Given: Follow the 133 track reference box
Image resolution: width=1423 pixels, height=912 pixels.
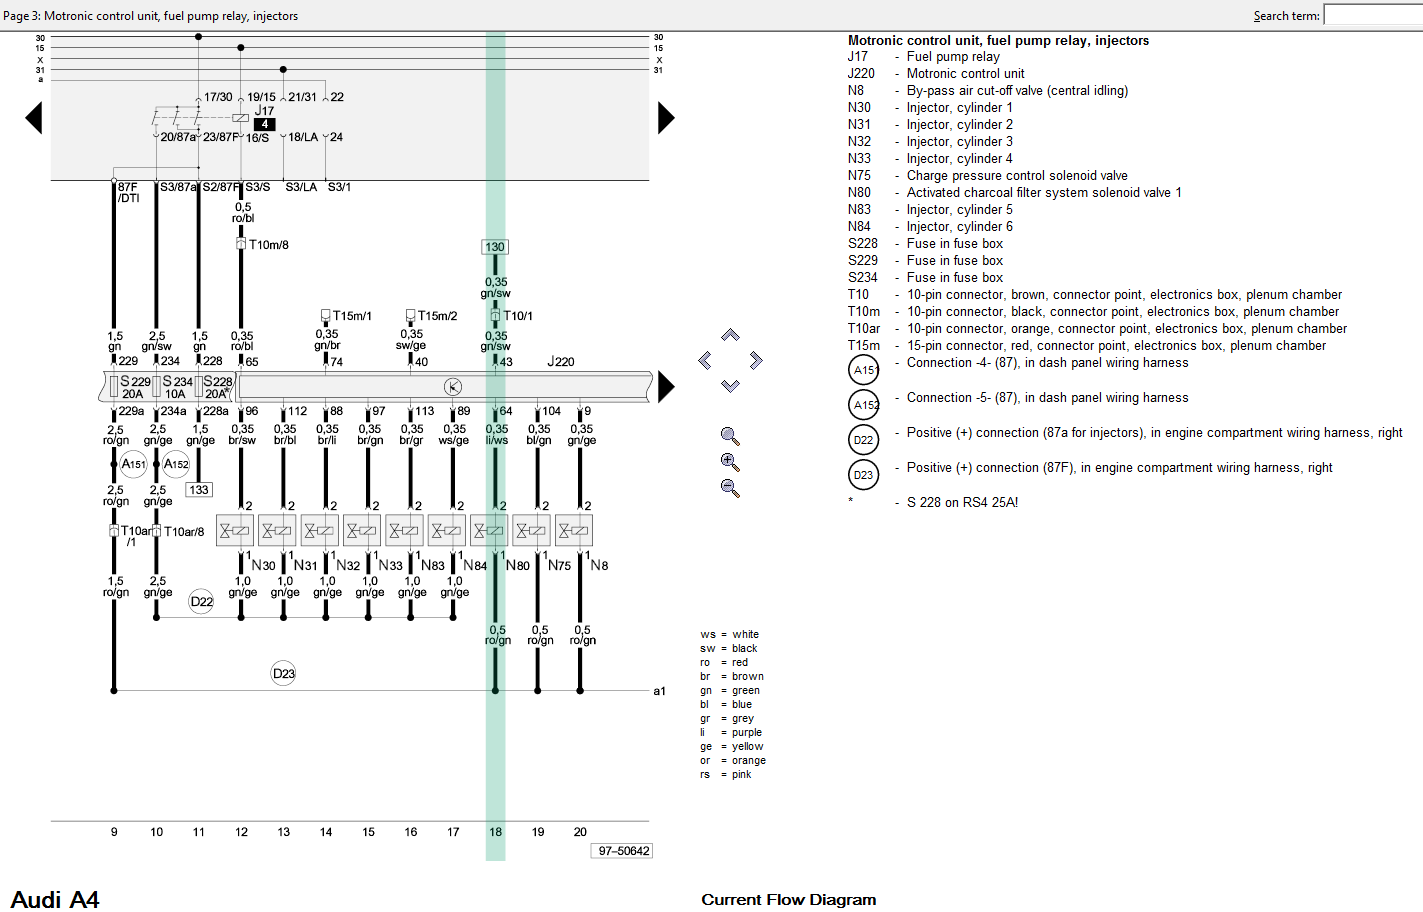Looking at the screenshot, I should pyautogui.click(x=199, y=490).
